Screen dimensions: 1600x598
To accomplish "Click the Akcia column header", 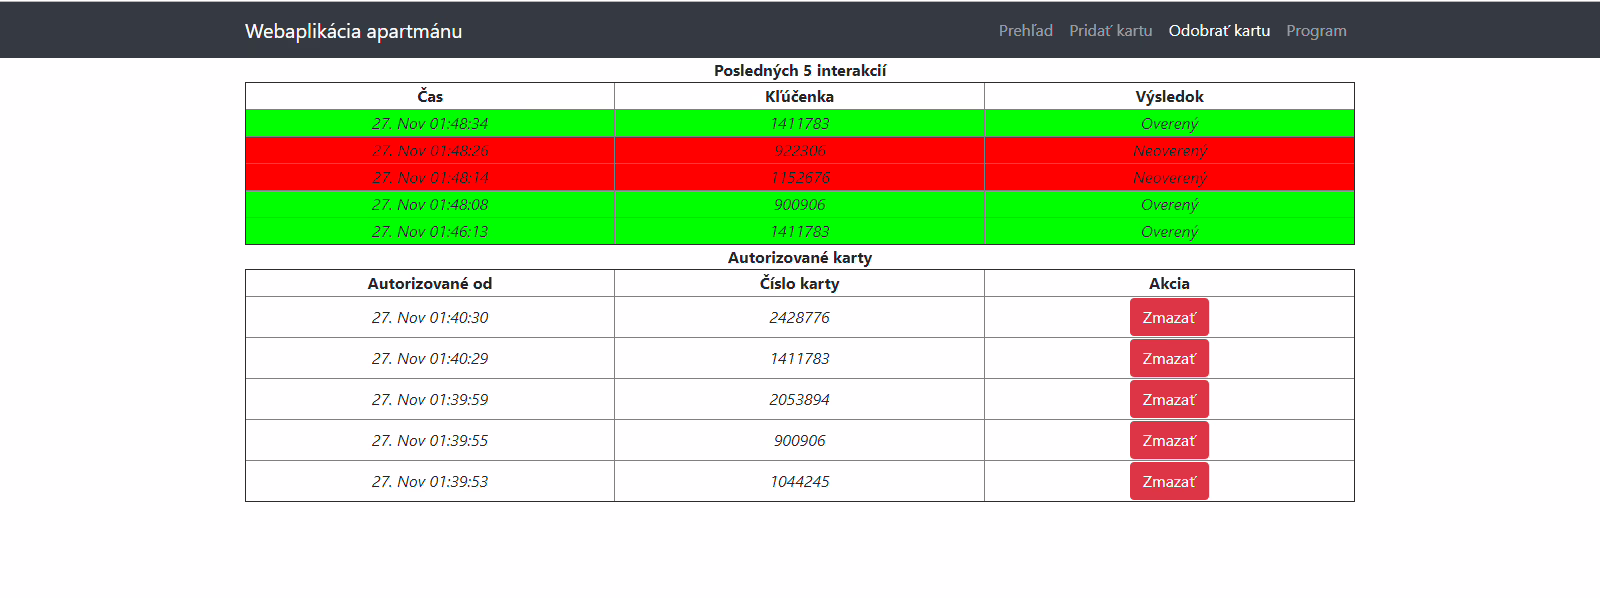I will (x=1169, y=284).
